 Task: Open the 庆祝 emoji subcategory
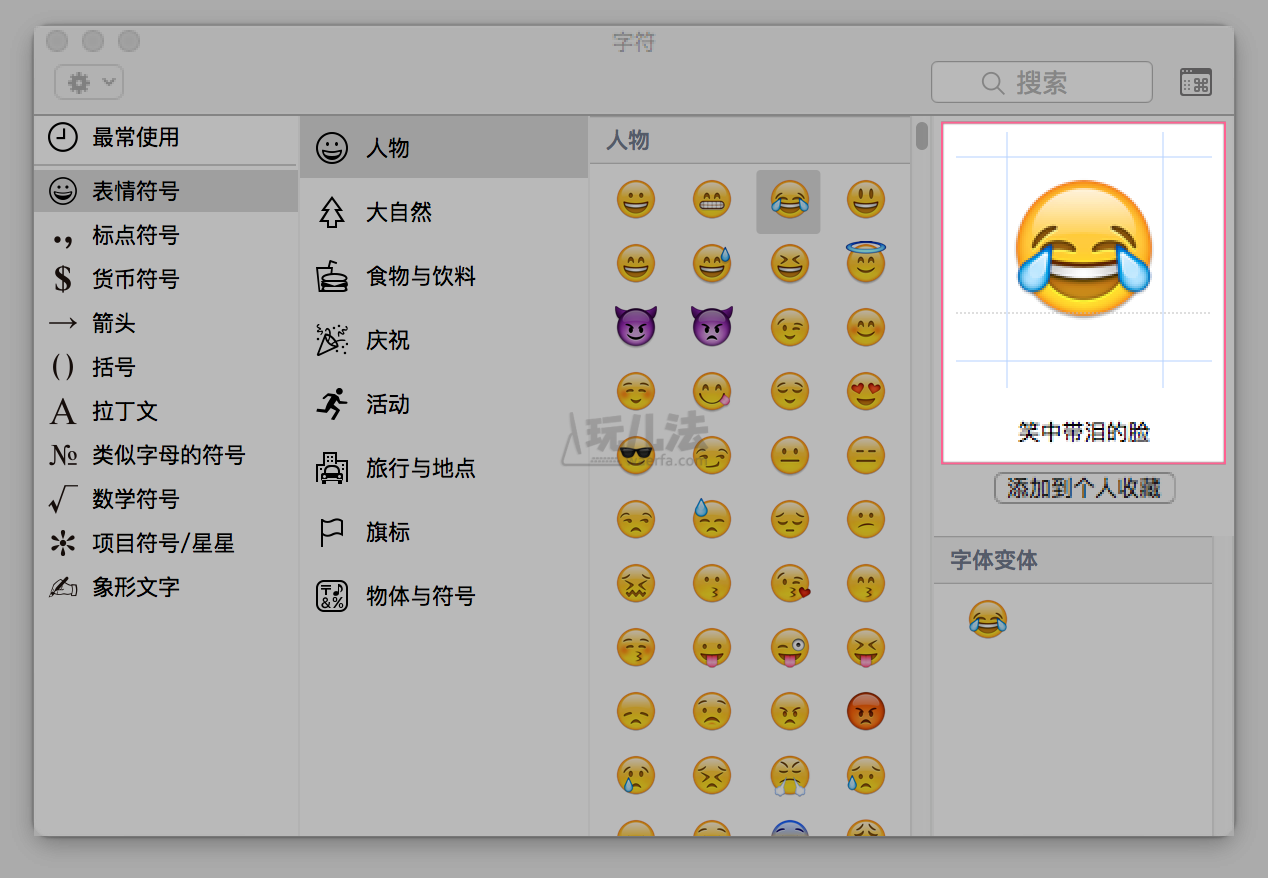[x=444, y=340]
